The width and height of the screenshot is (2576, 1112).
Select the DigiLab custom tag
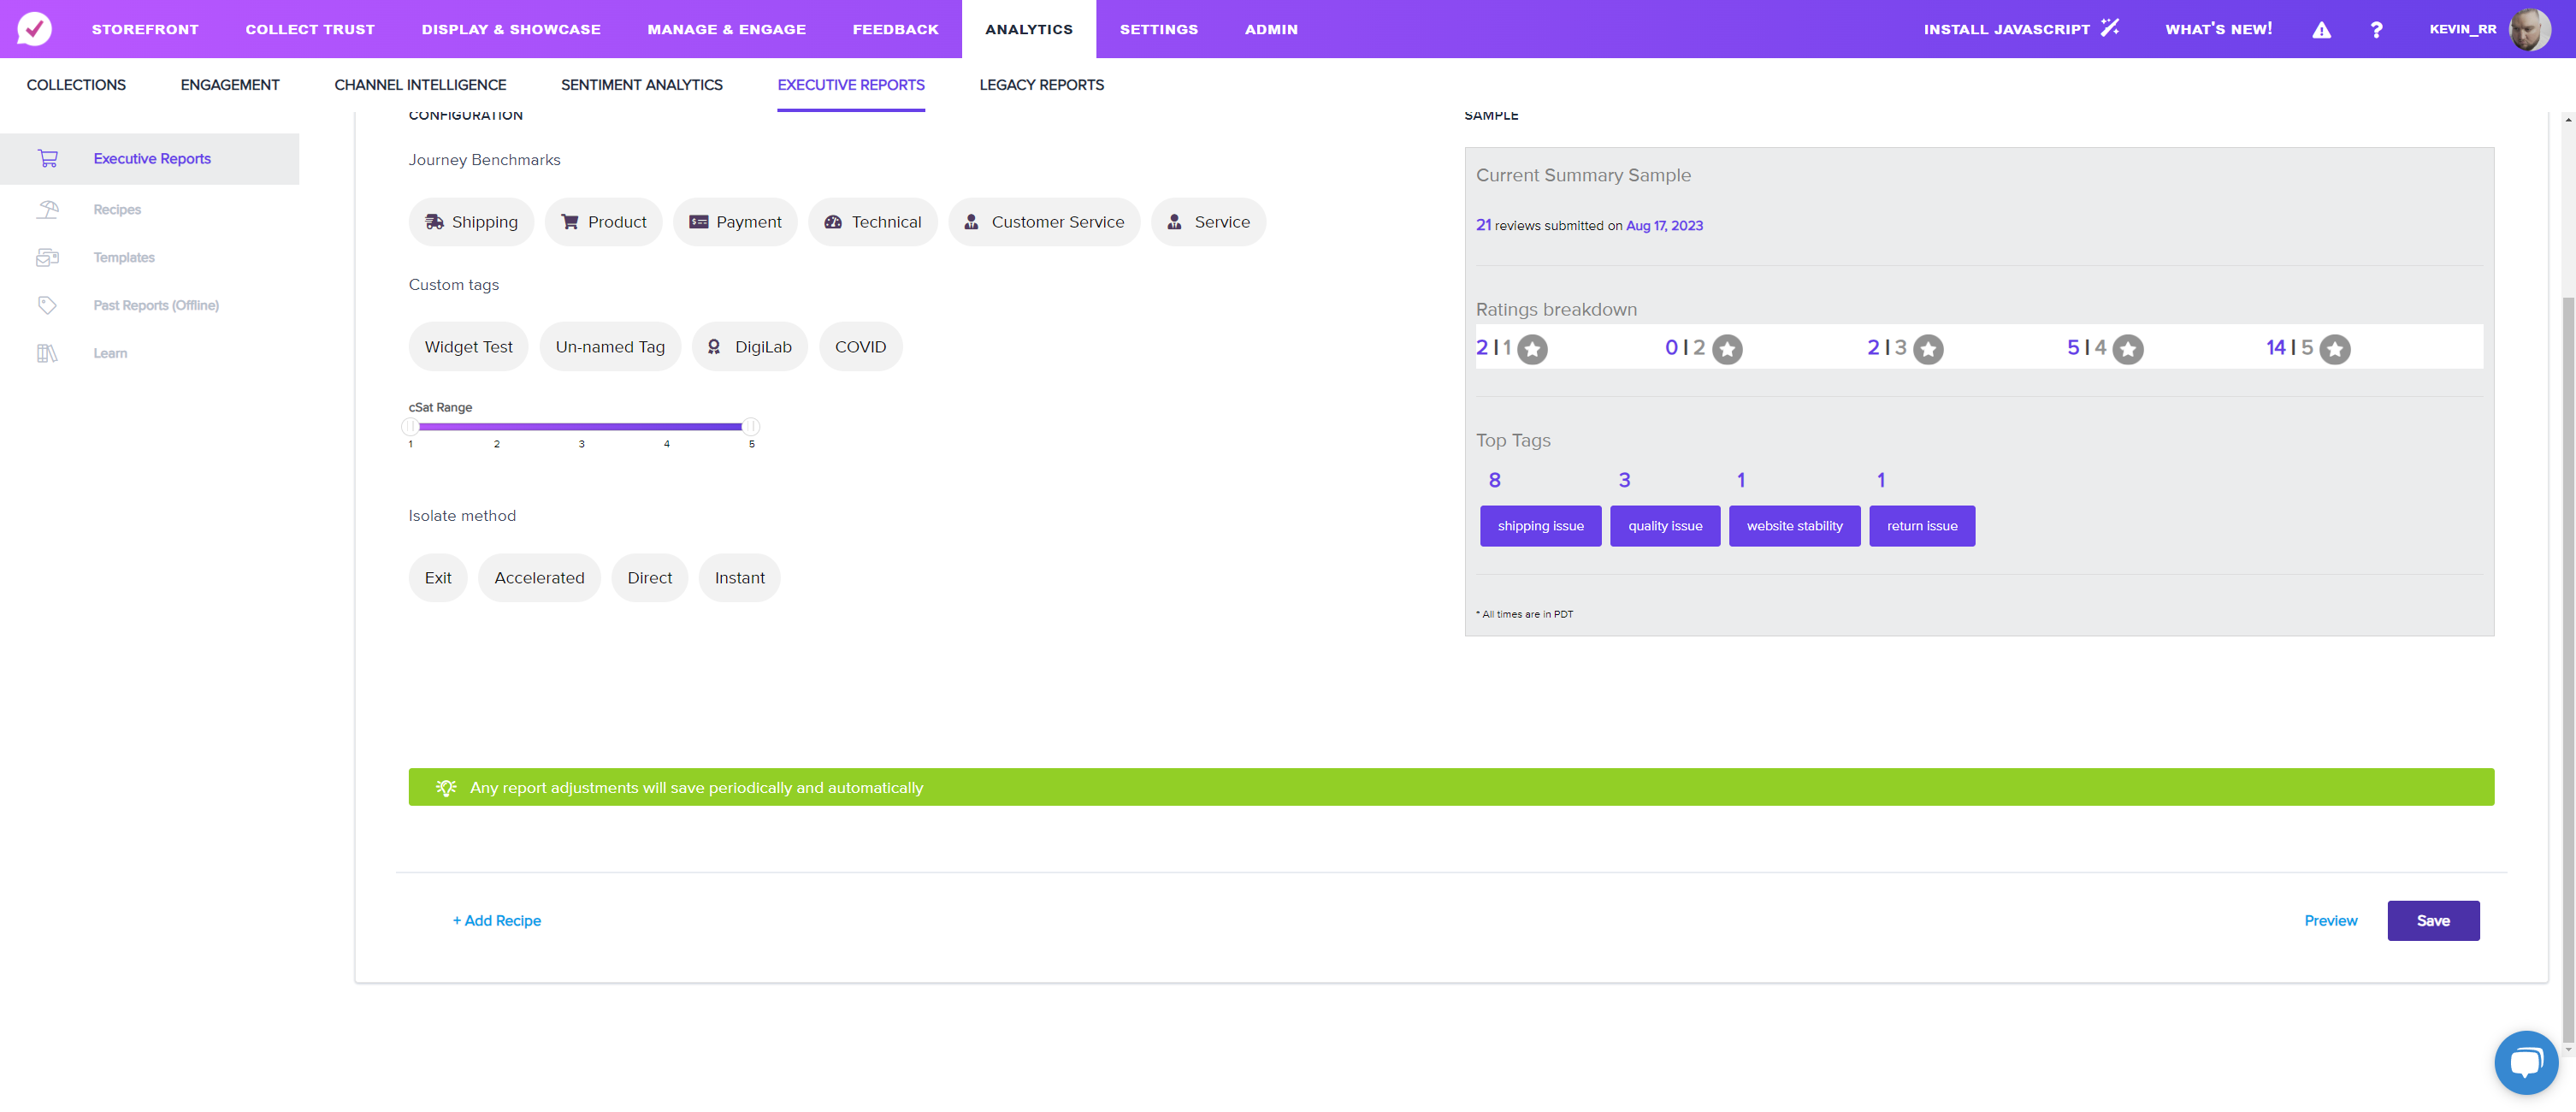pyautogui.click(x=749, y=347)
